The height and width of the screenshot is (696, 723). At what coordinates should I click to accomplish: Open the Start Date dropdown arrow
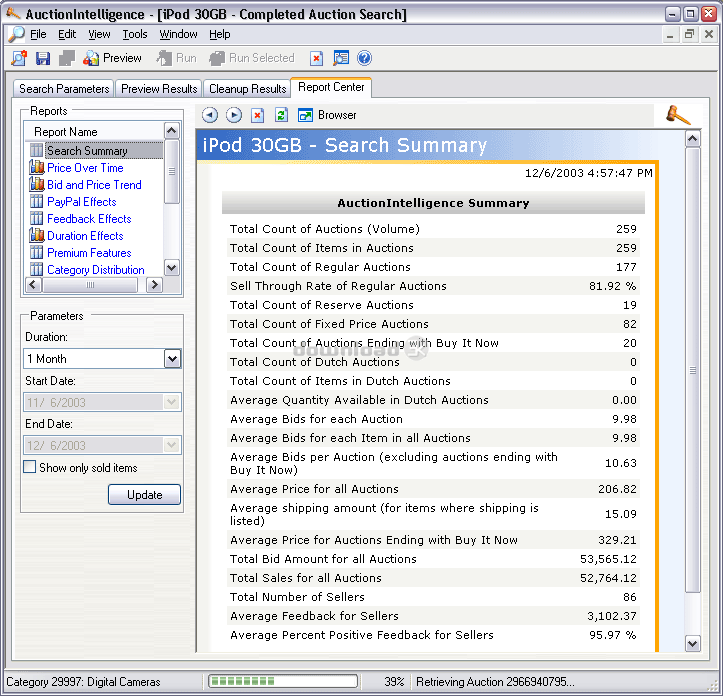pos(172,402)
